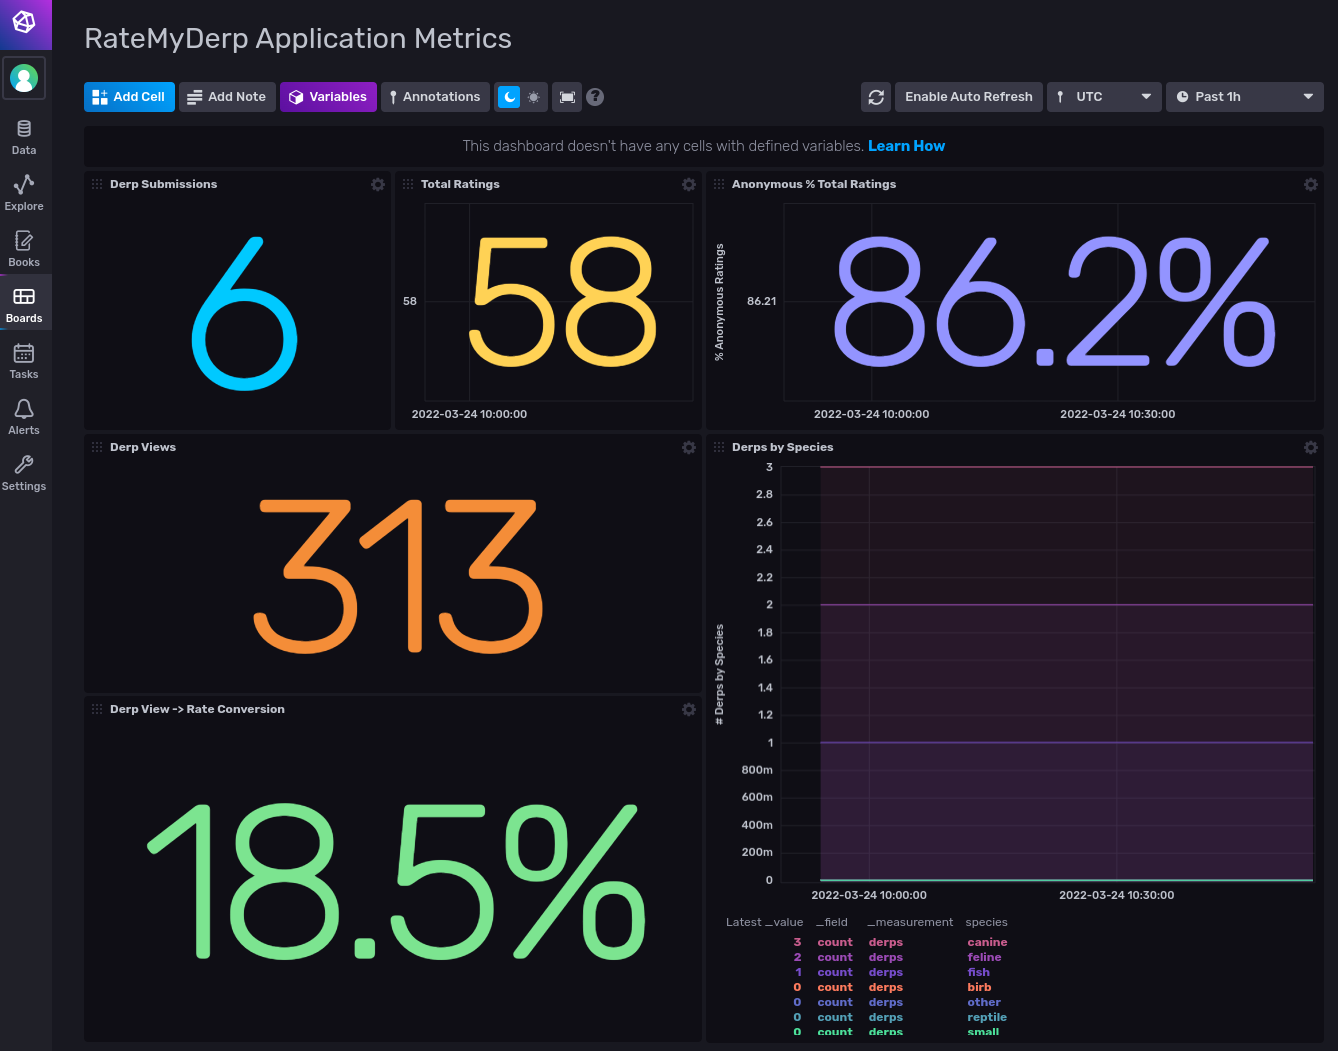Click the 86.2% anonymous ratings value
This screenshot has width=1338, height=1051.
pos(1054,301)
